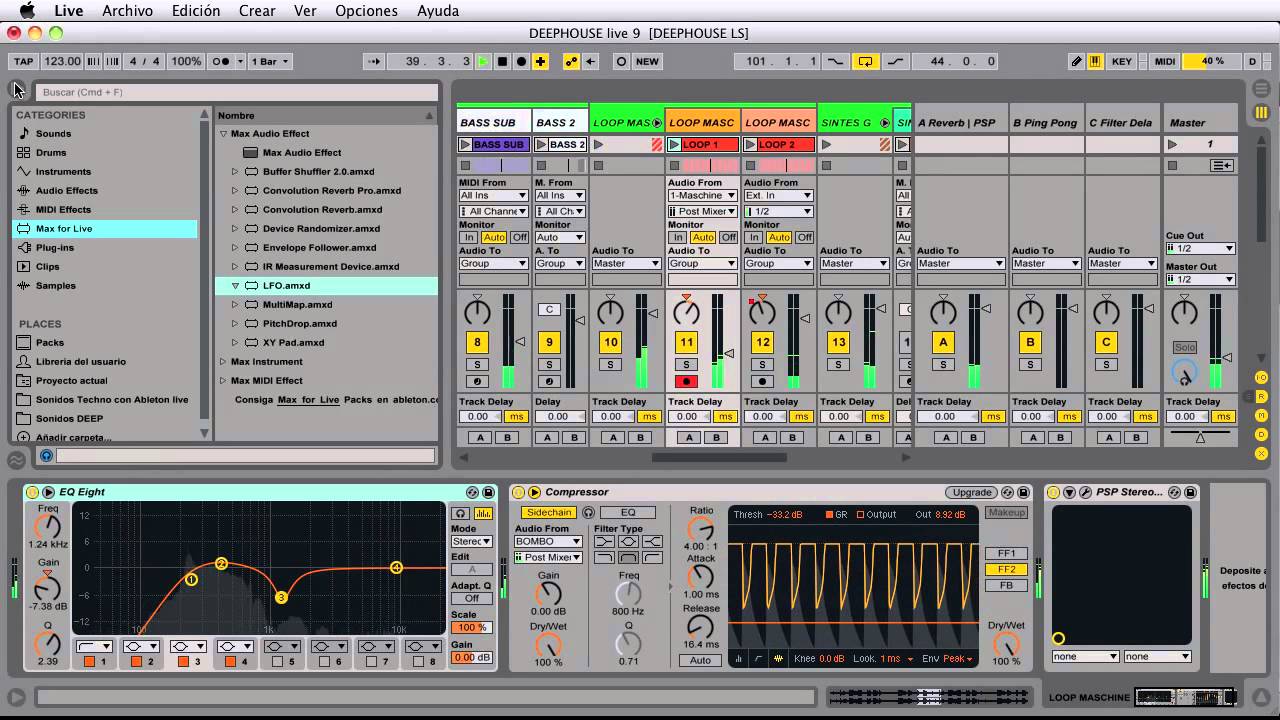
Task: Click the TAP tempo button
Action: [x=23, y=61]
